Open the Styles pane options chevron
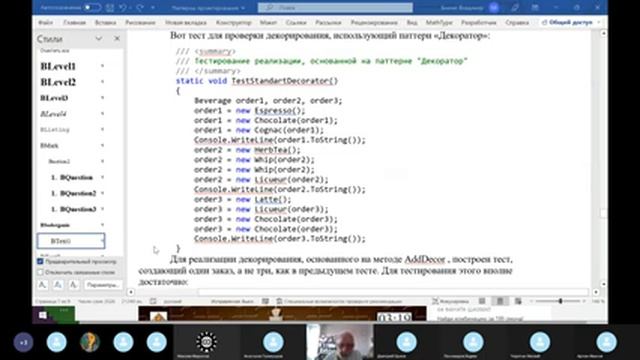 tap(99, 39)
